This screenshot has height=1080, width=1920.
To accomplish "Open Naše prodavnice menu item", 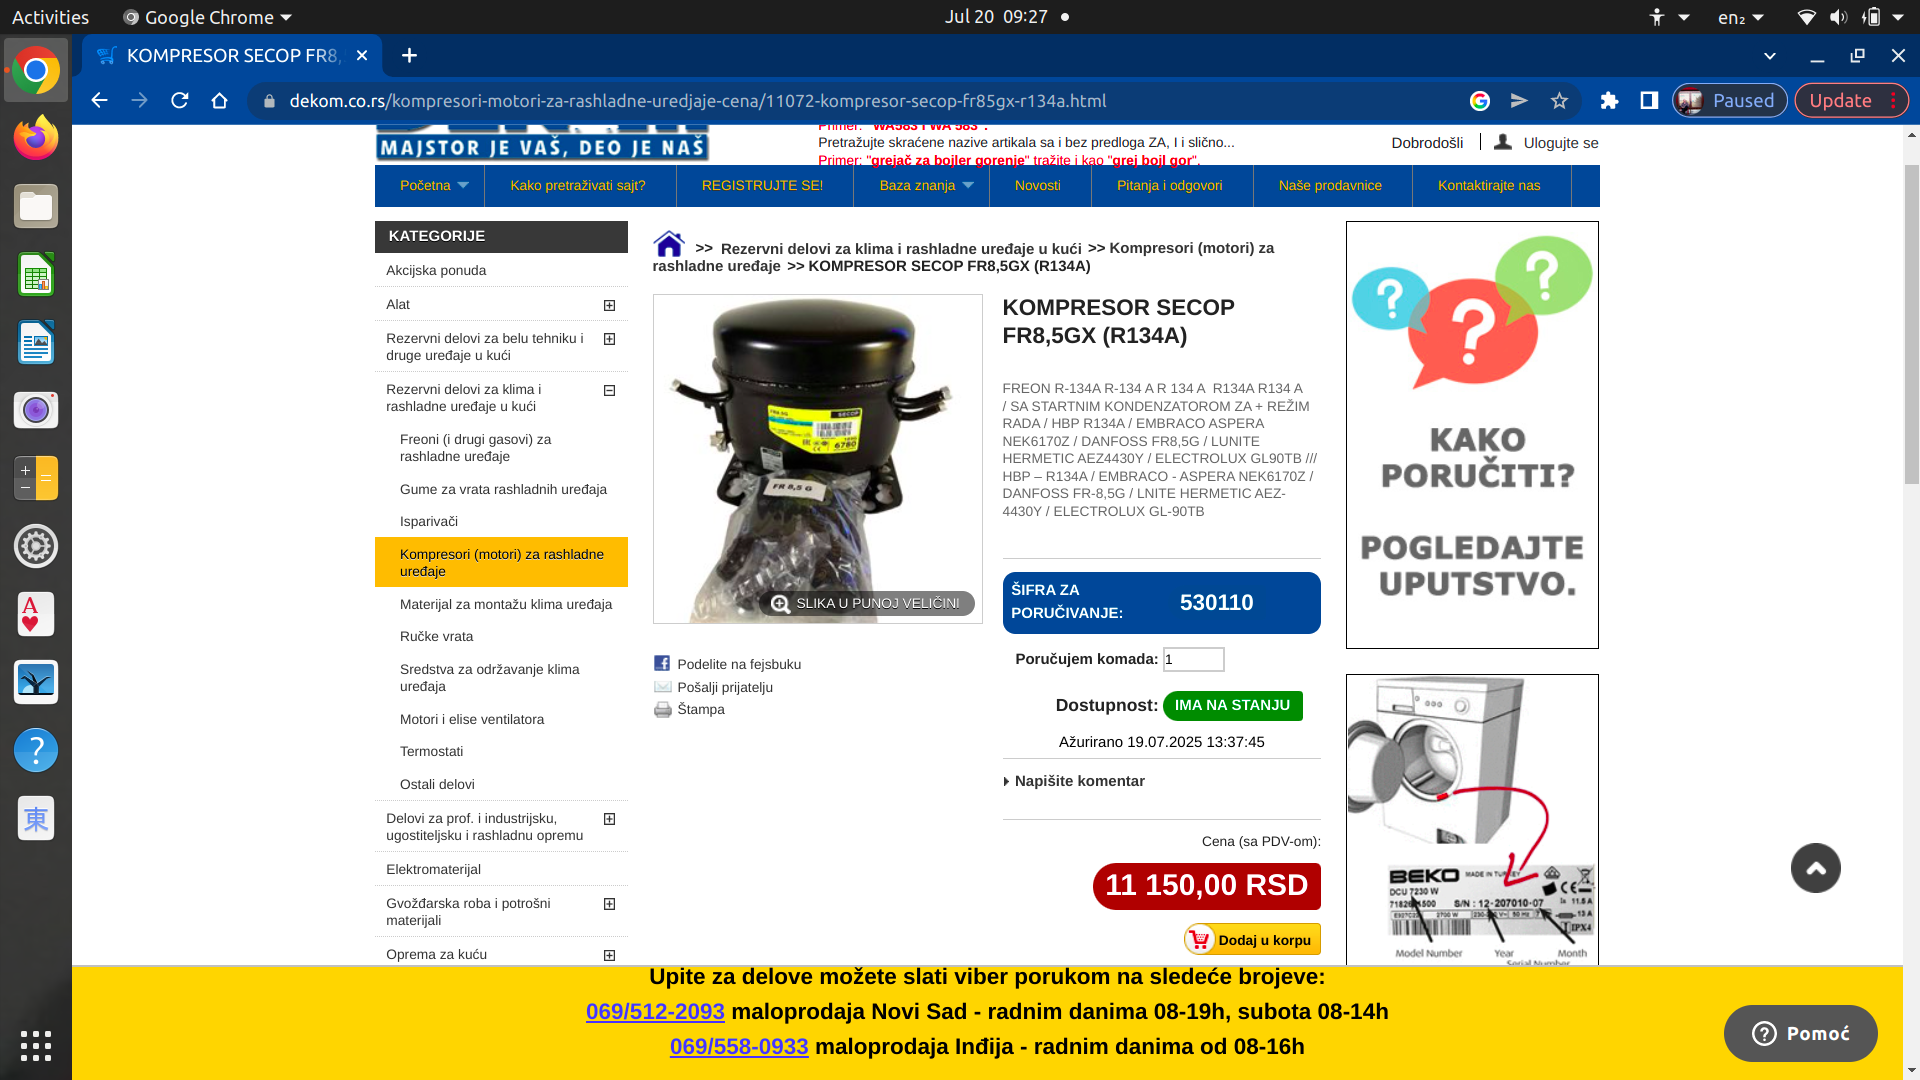I will point(1330,186).
